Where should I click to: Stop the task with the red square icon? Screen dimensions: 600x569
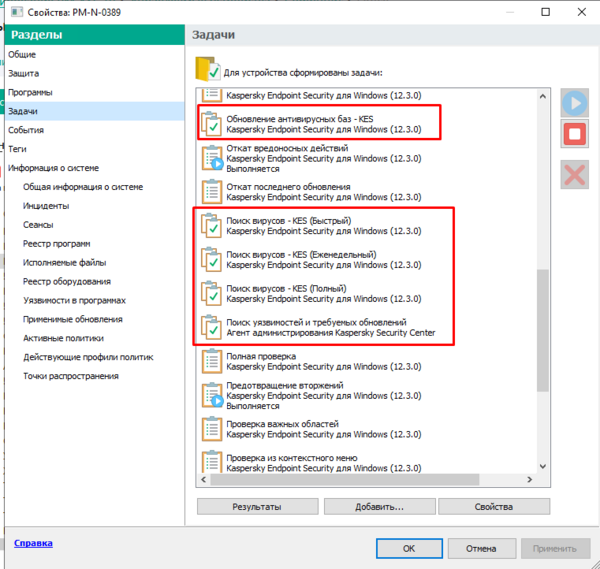tap(574, 134)
